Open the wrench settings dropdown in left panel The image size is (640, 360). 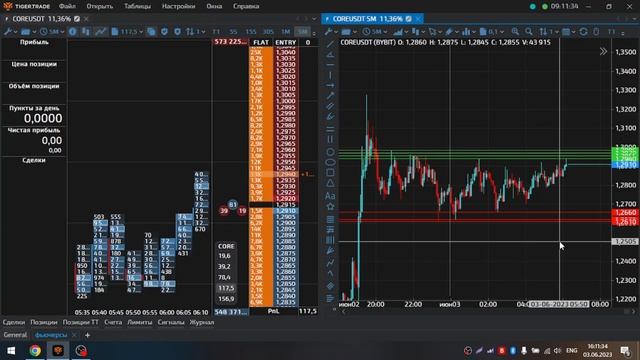tap(10, 31)
